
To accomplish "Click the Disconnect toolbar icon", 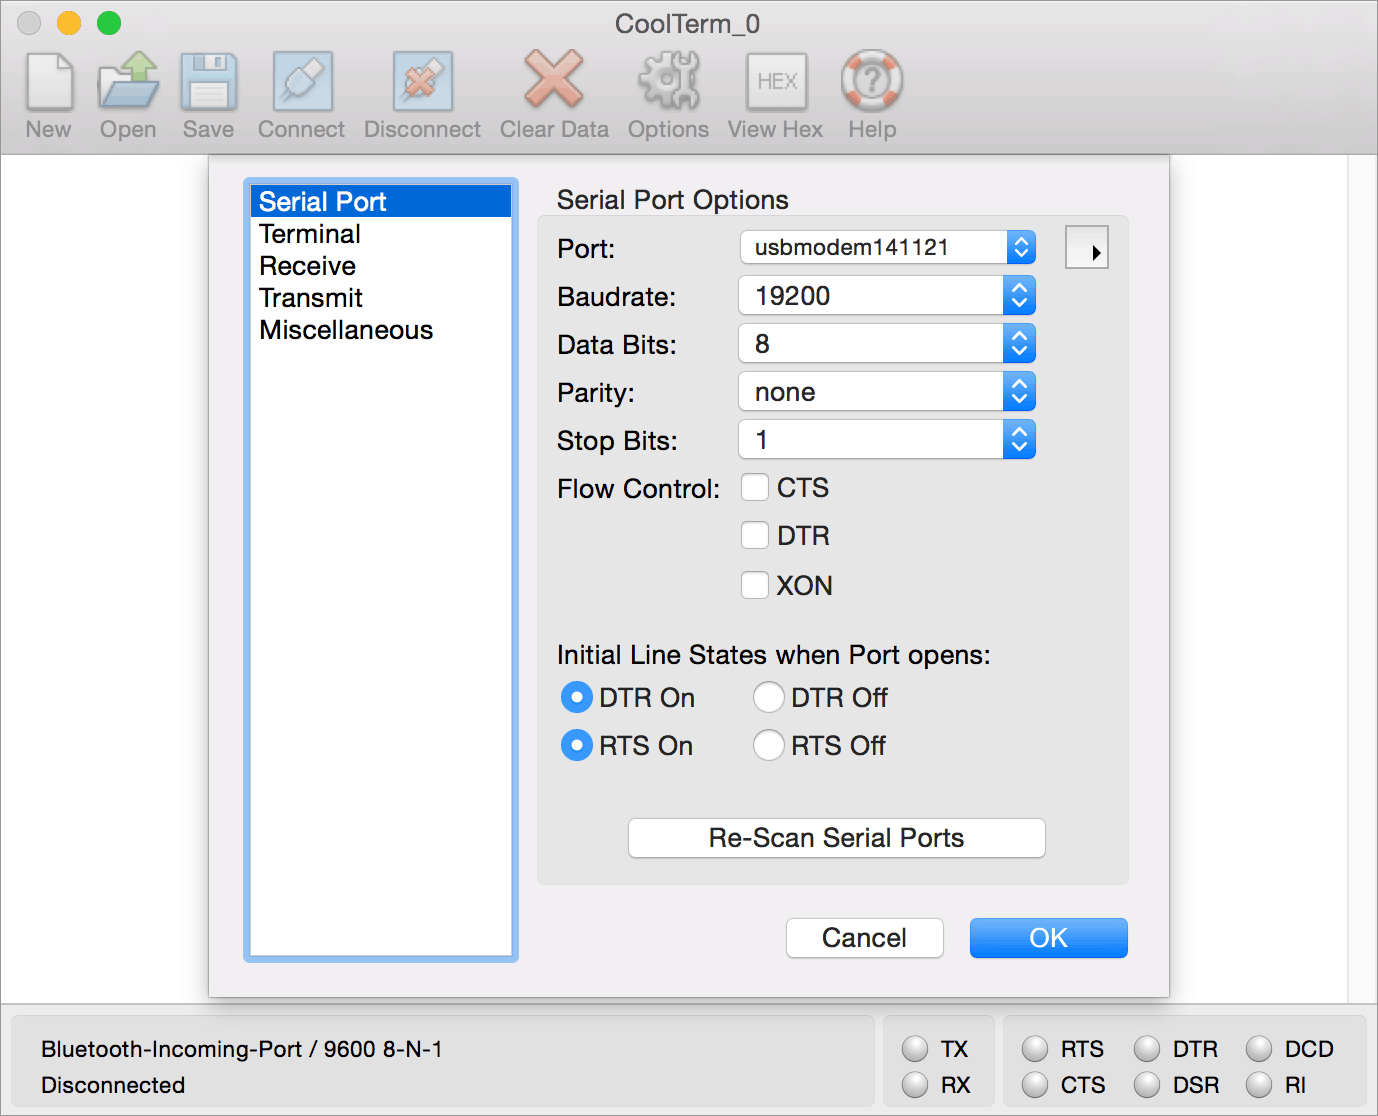I will point(421,90).
